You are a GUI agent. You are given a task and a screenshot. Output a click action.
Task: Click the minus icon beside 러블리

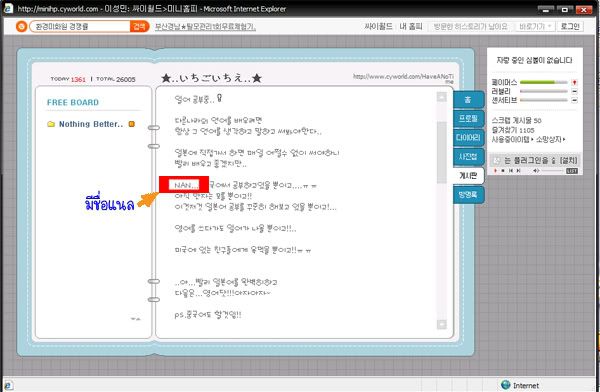point(574,91)
